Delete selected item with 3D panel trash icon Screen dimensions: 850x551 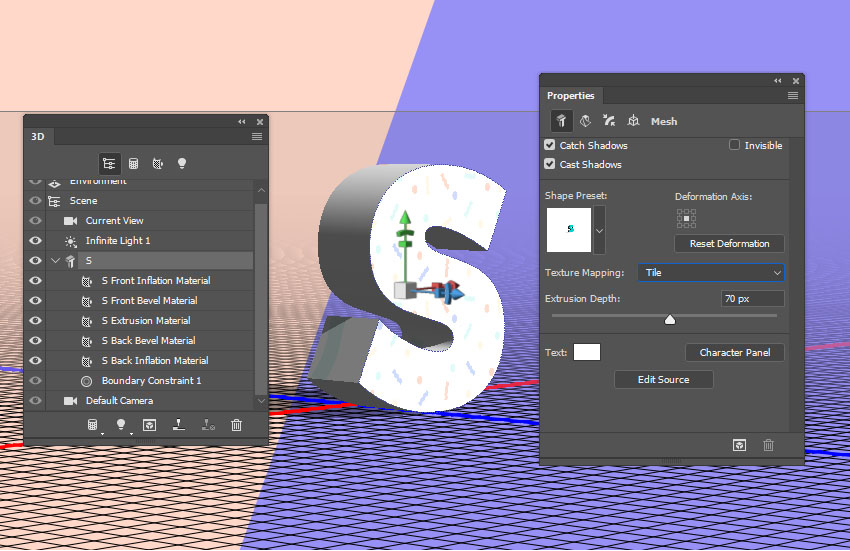[x=236, y=425]
